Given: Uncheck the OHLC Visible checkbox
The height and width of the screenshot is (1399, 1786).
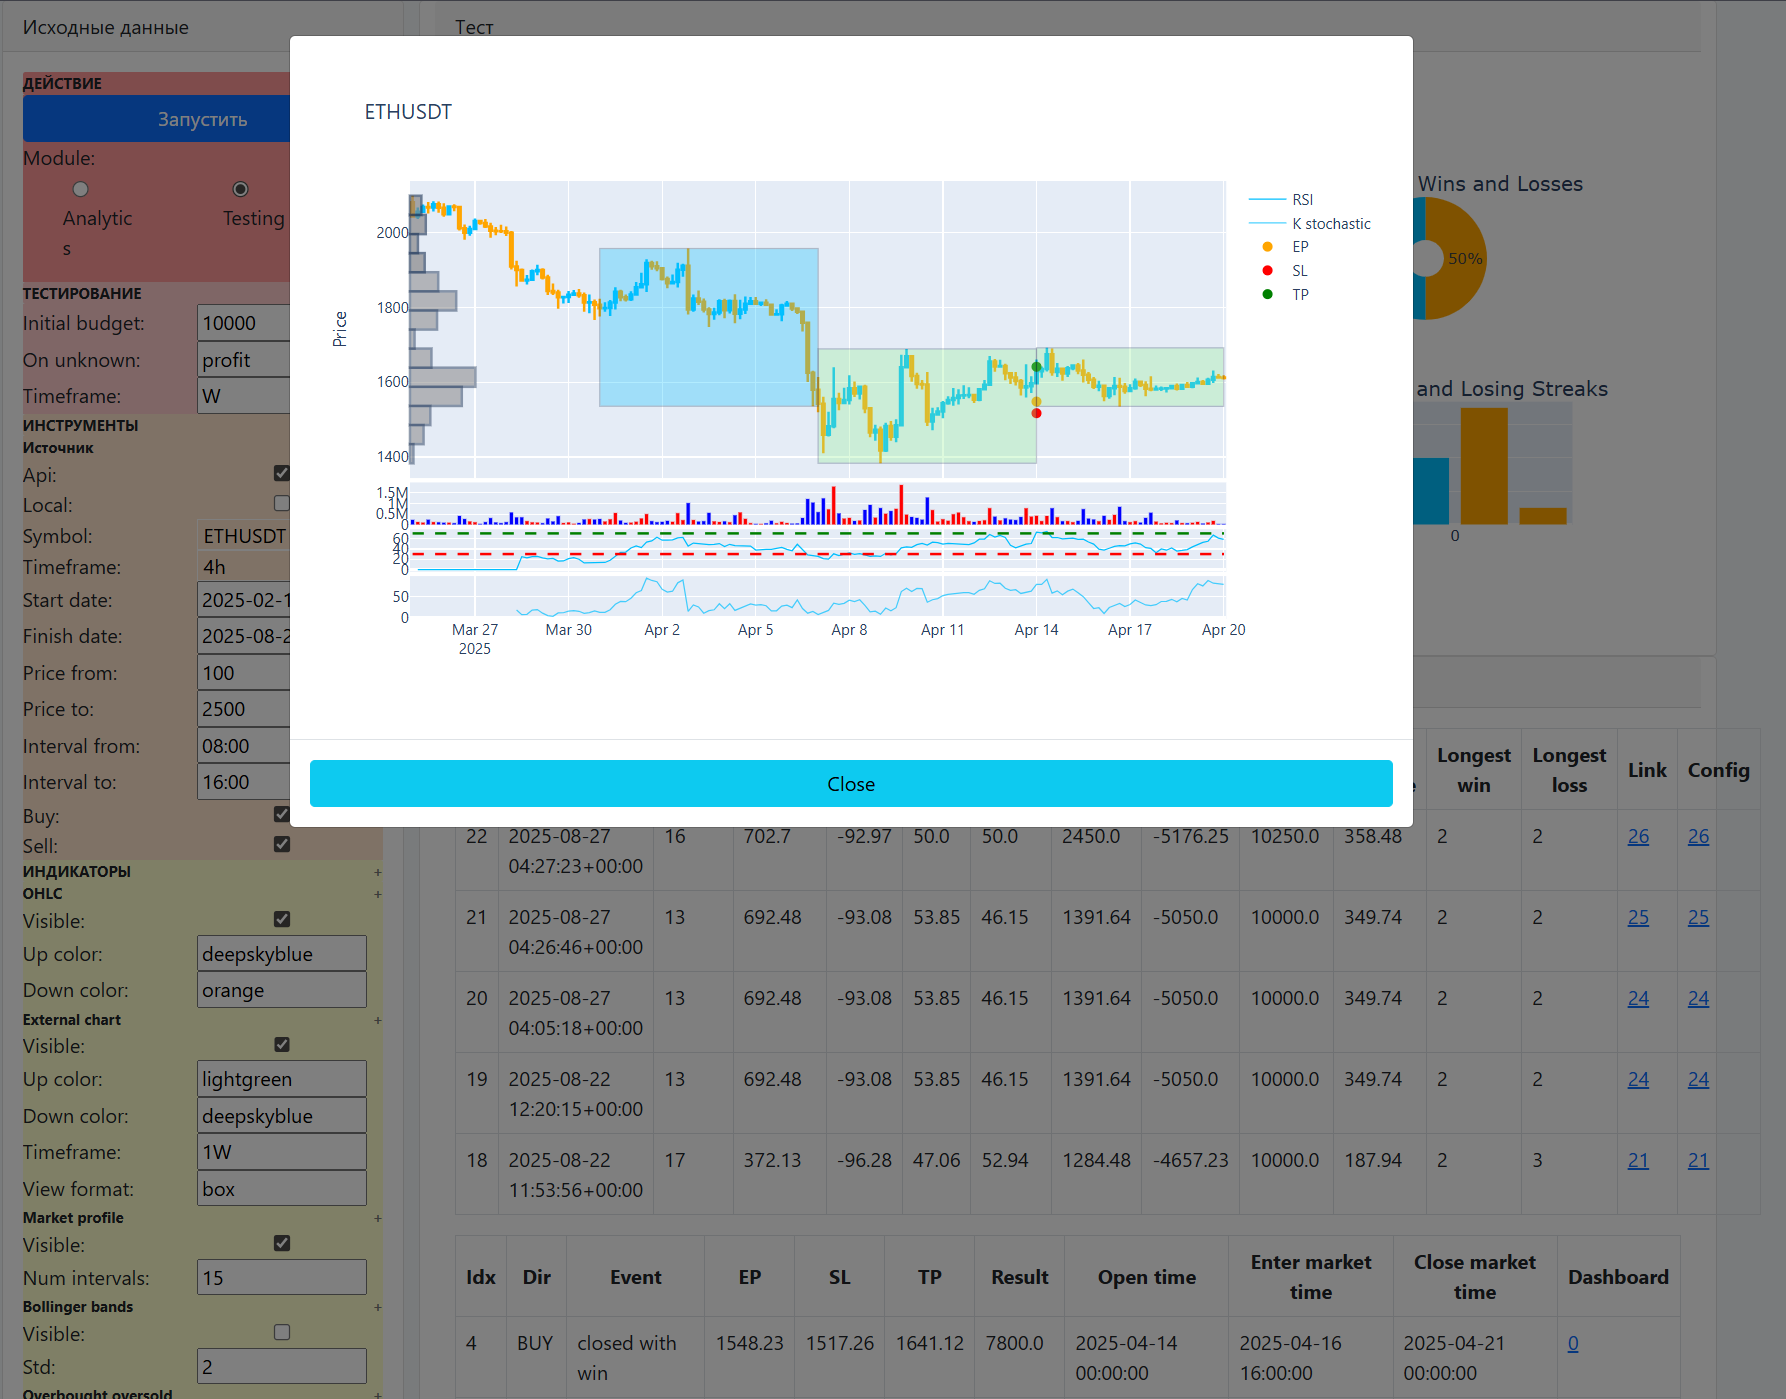Looking at the screenshot, I should pos(282,919).
